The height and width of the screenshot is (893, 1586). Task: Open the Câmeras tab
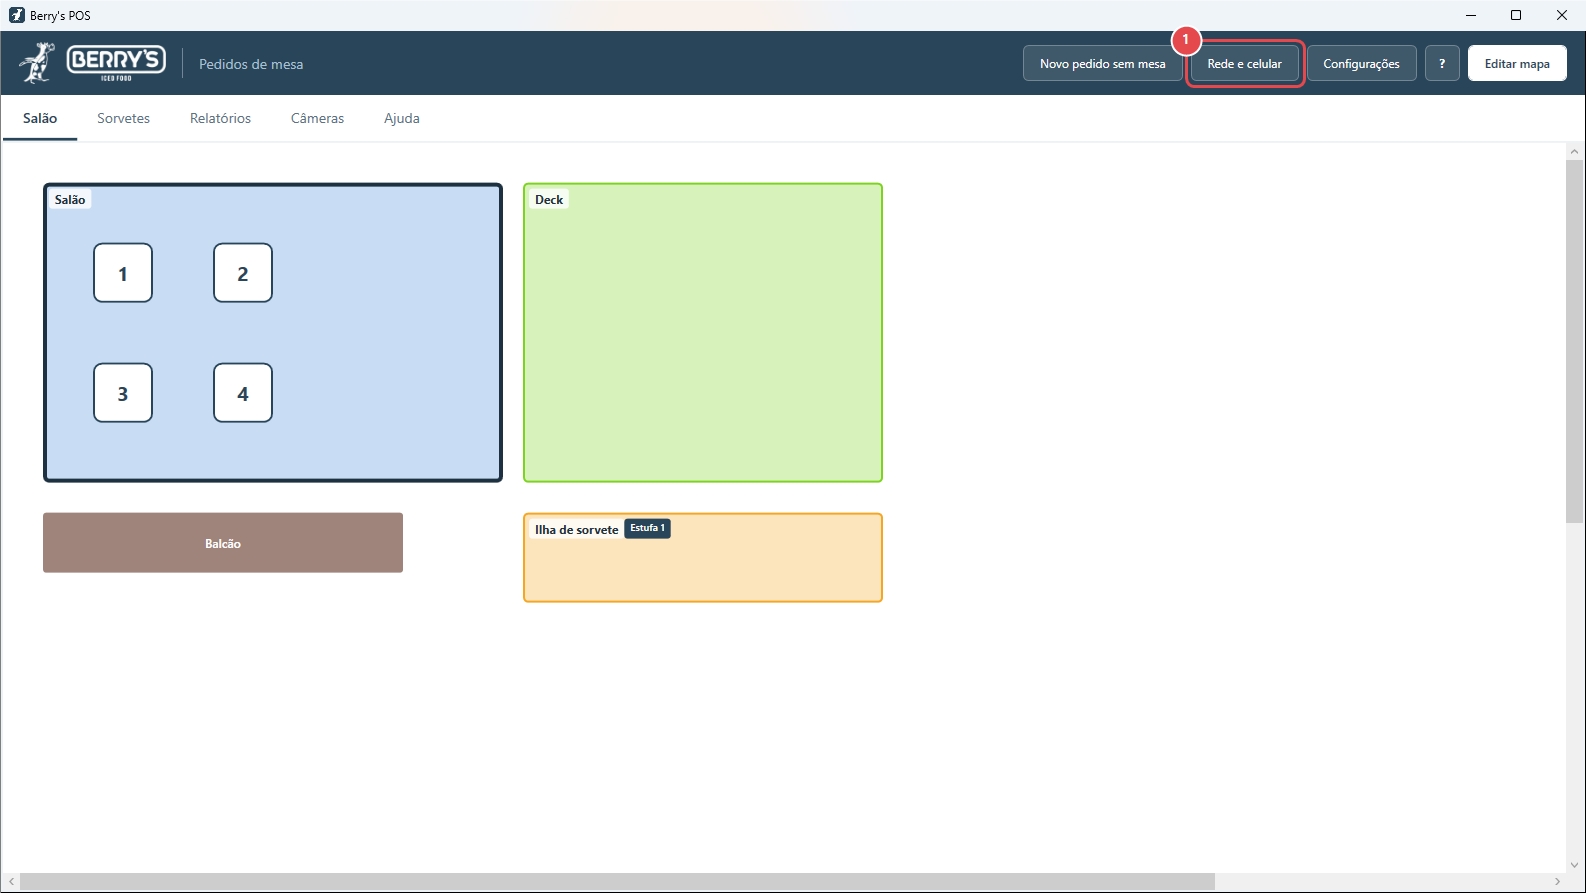(x=317, y=118)
